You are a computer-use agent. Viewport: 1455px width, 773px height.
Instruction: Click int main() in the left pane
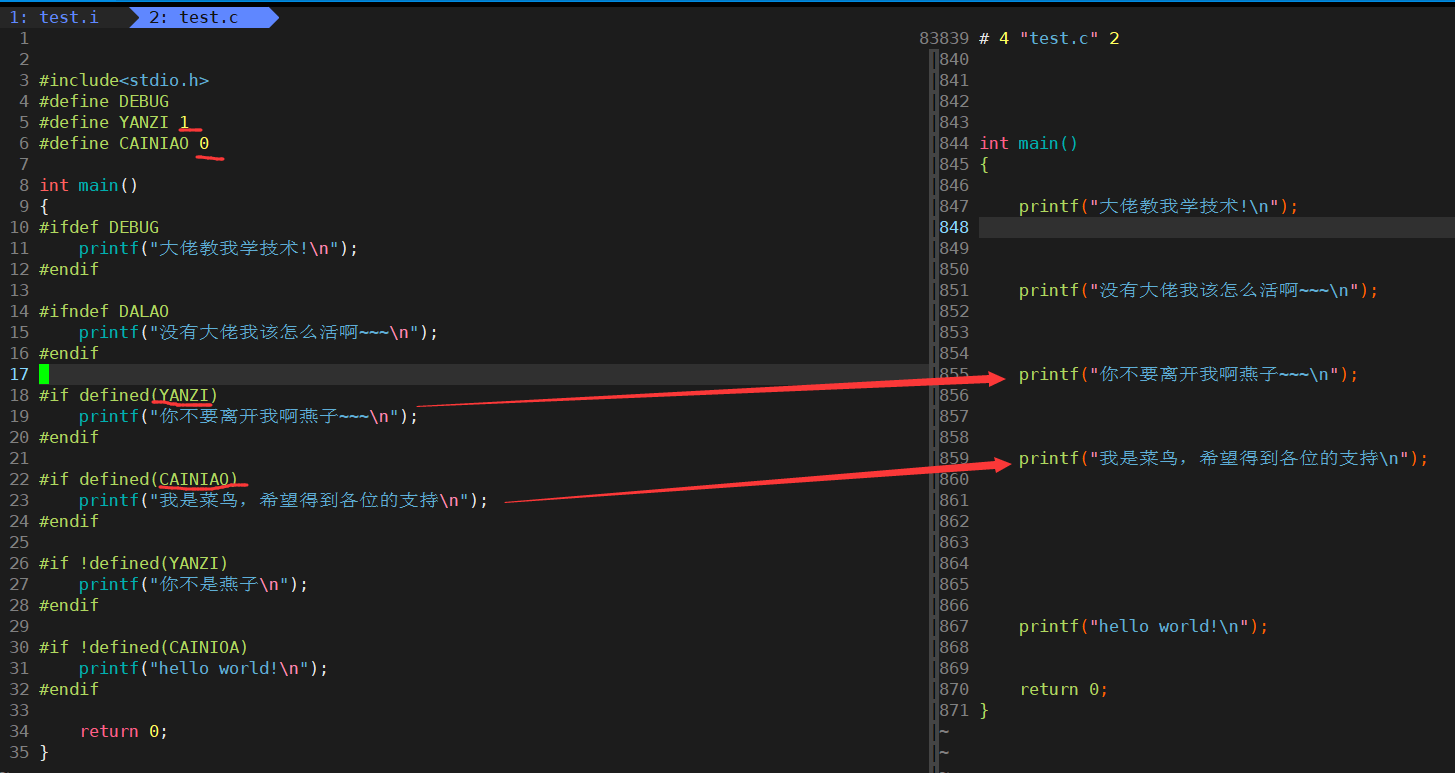pyautogui.click(x=89, y=185)
